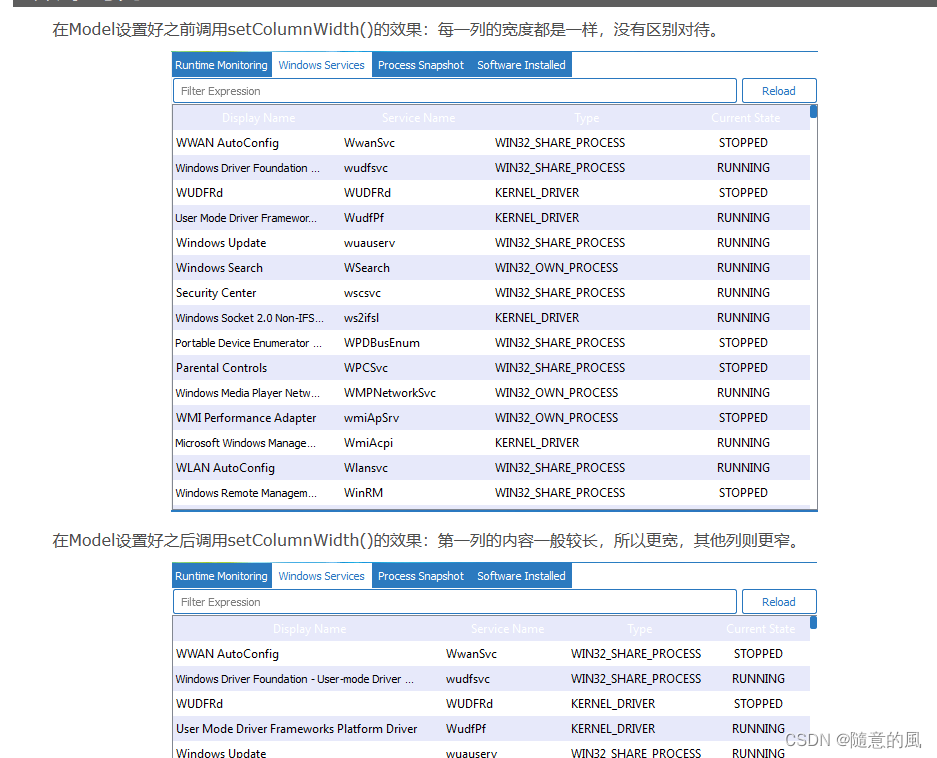Select Windows Services tab in upper screenshot
937x758 pixels.
pos(321,65)
